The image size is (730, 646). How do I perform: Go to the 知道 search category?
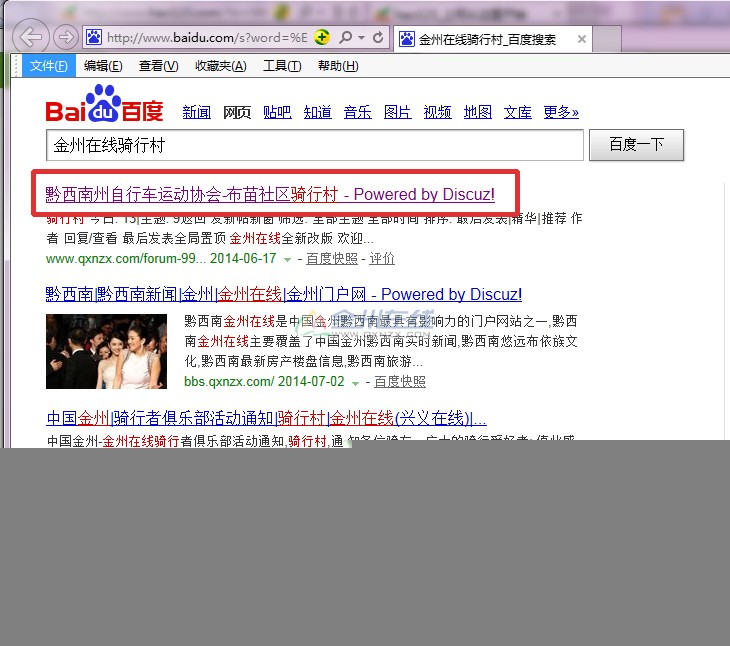318,112
